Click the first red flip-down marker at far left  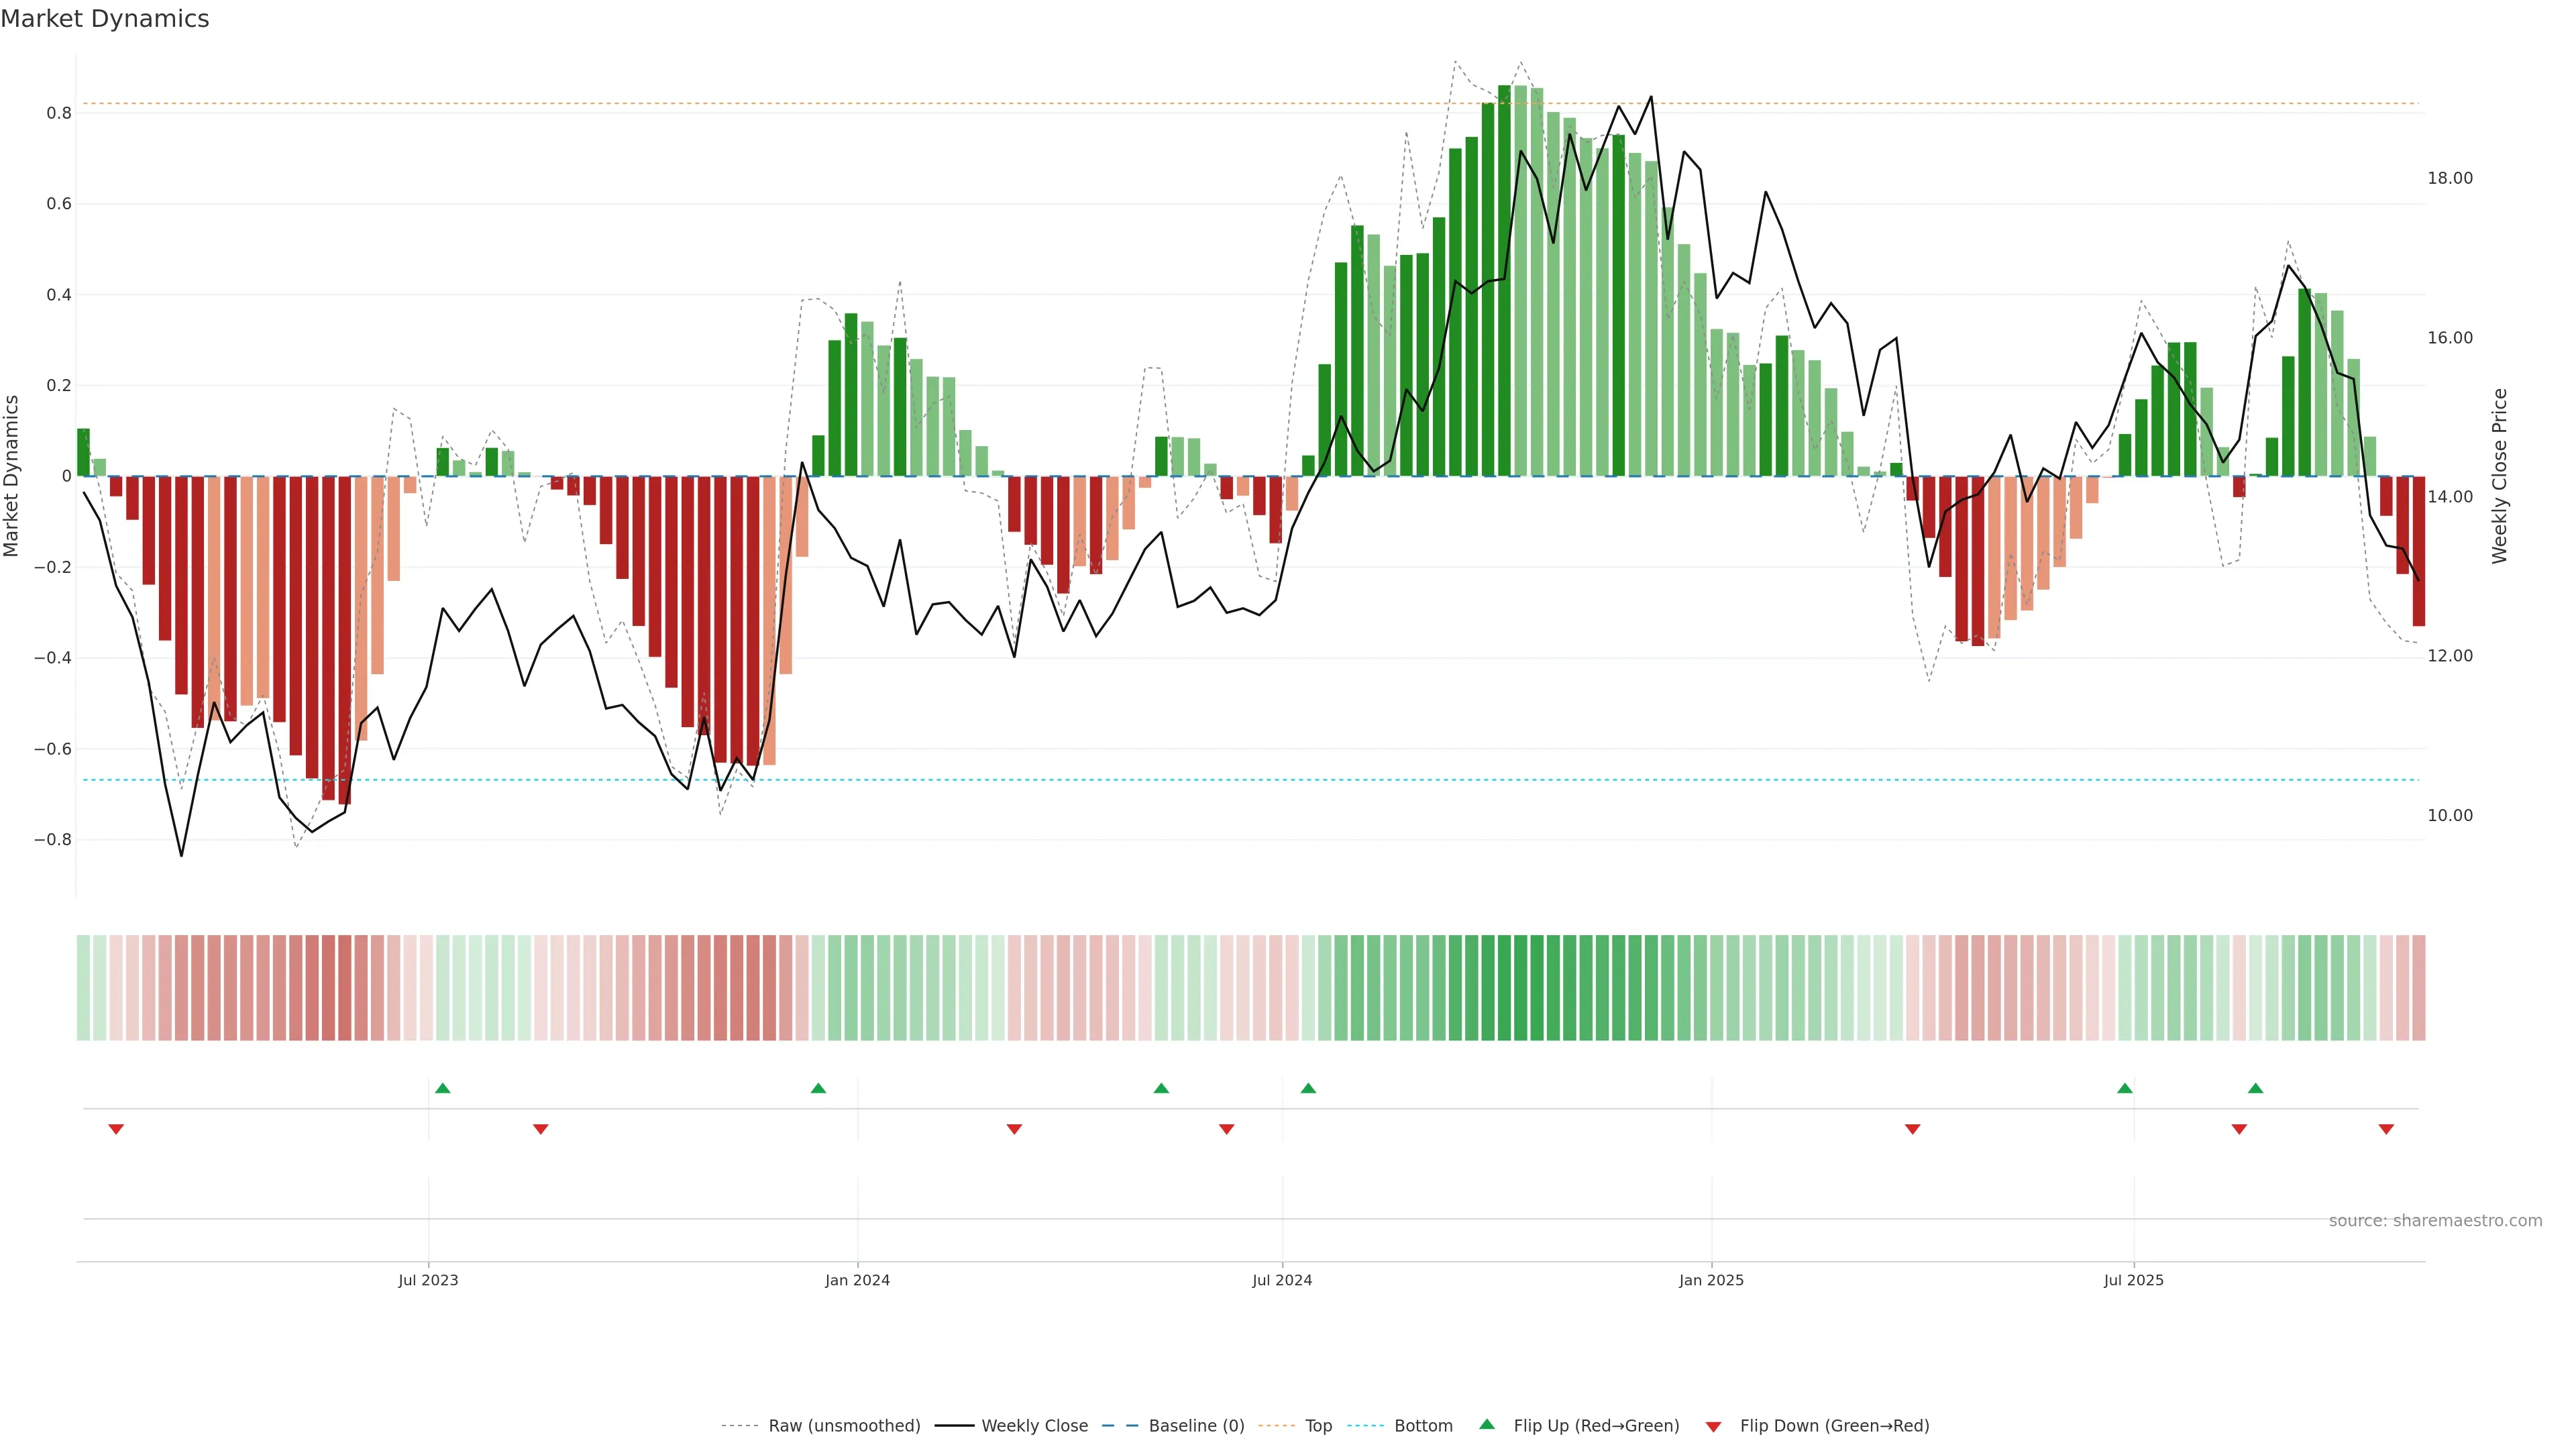click(x=116, y=1129)
